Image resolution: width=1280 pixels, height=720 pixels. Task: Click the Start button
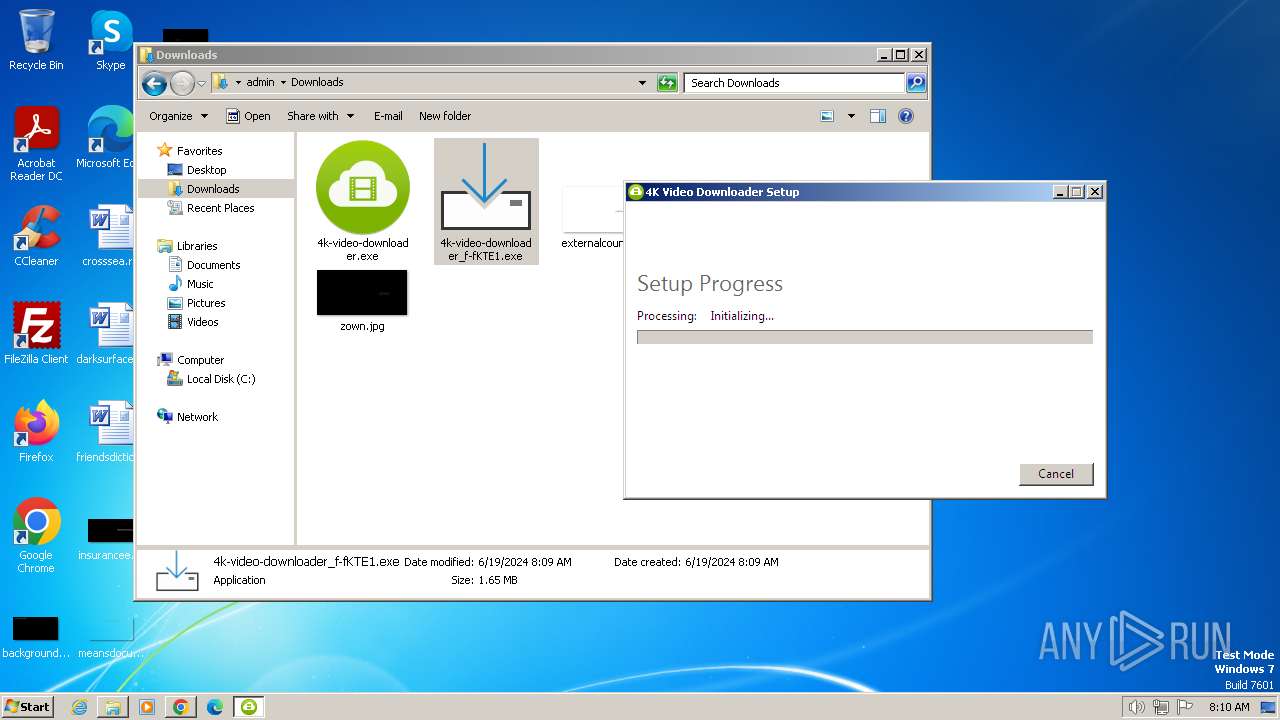[x=28, y=707]
